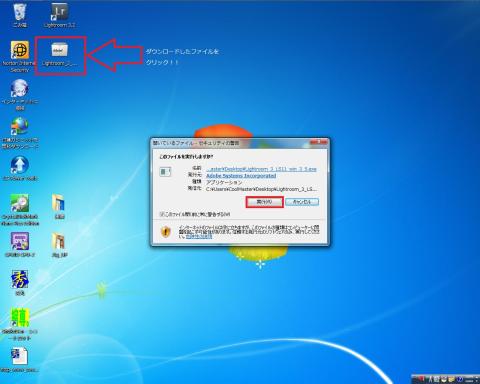Open the risk information link near the shield

199,236
